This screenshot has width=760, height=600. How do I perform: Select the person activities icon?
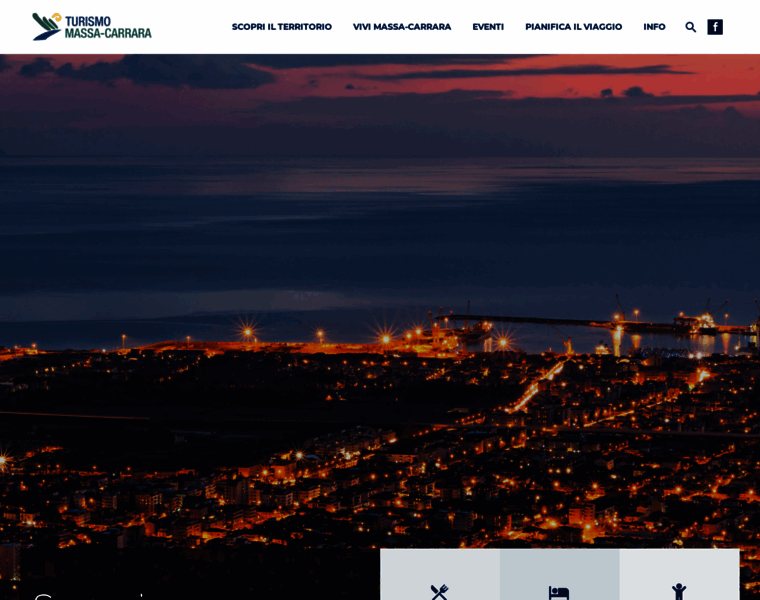point(679,592)
